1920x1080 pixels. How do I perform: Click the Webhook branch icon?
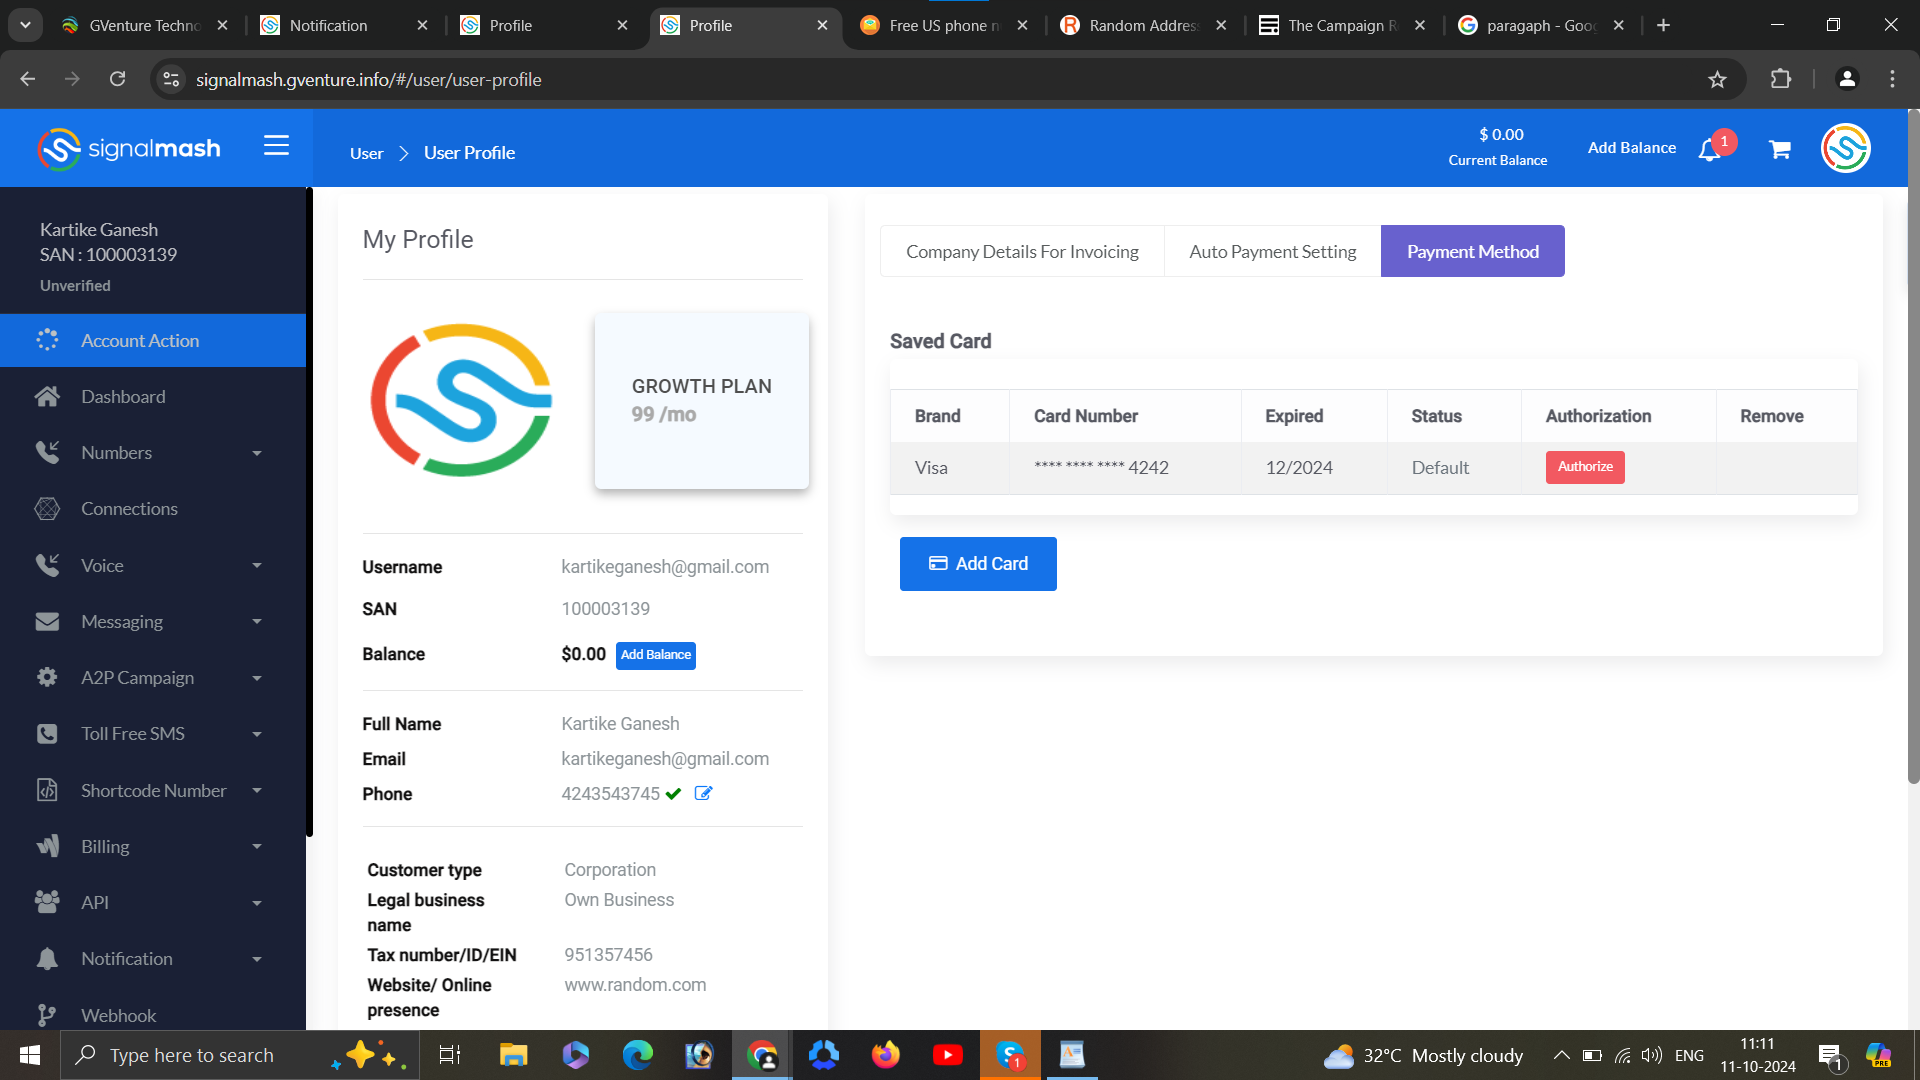pos(47,1015)
